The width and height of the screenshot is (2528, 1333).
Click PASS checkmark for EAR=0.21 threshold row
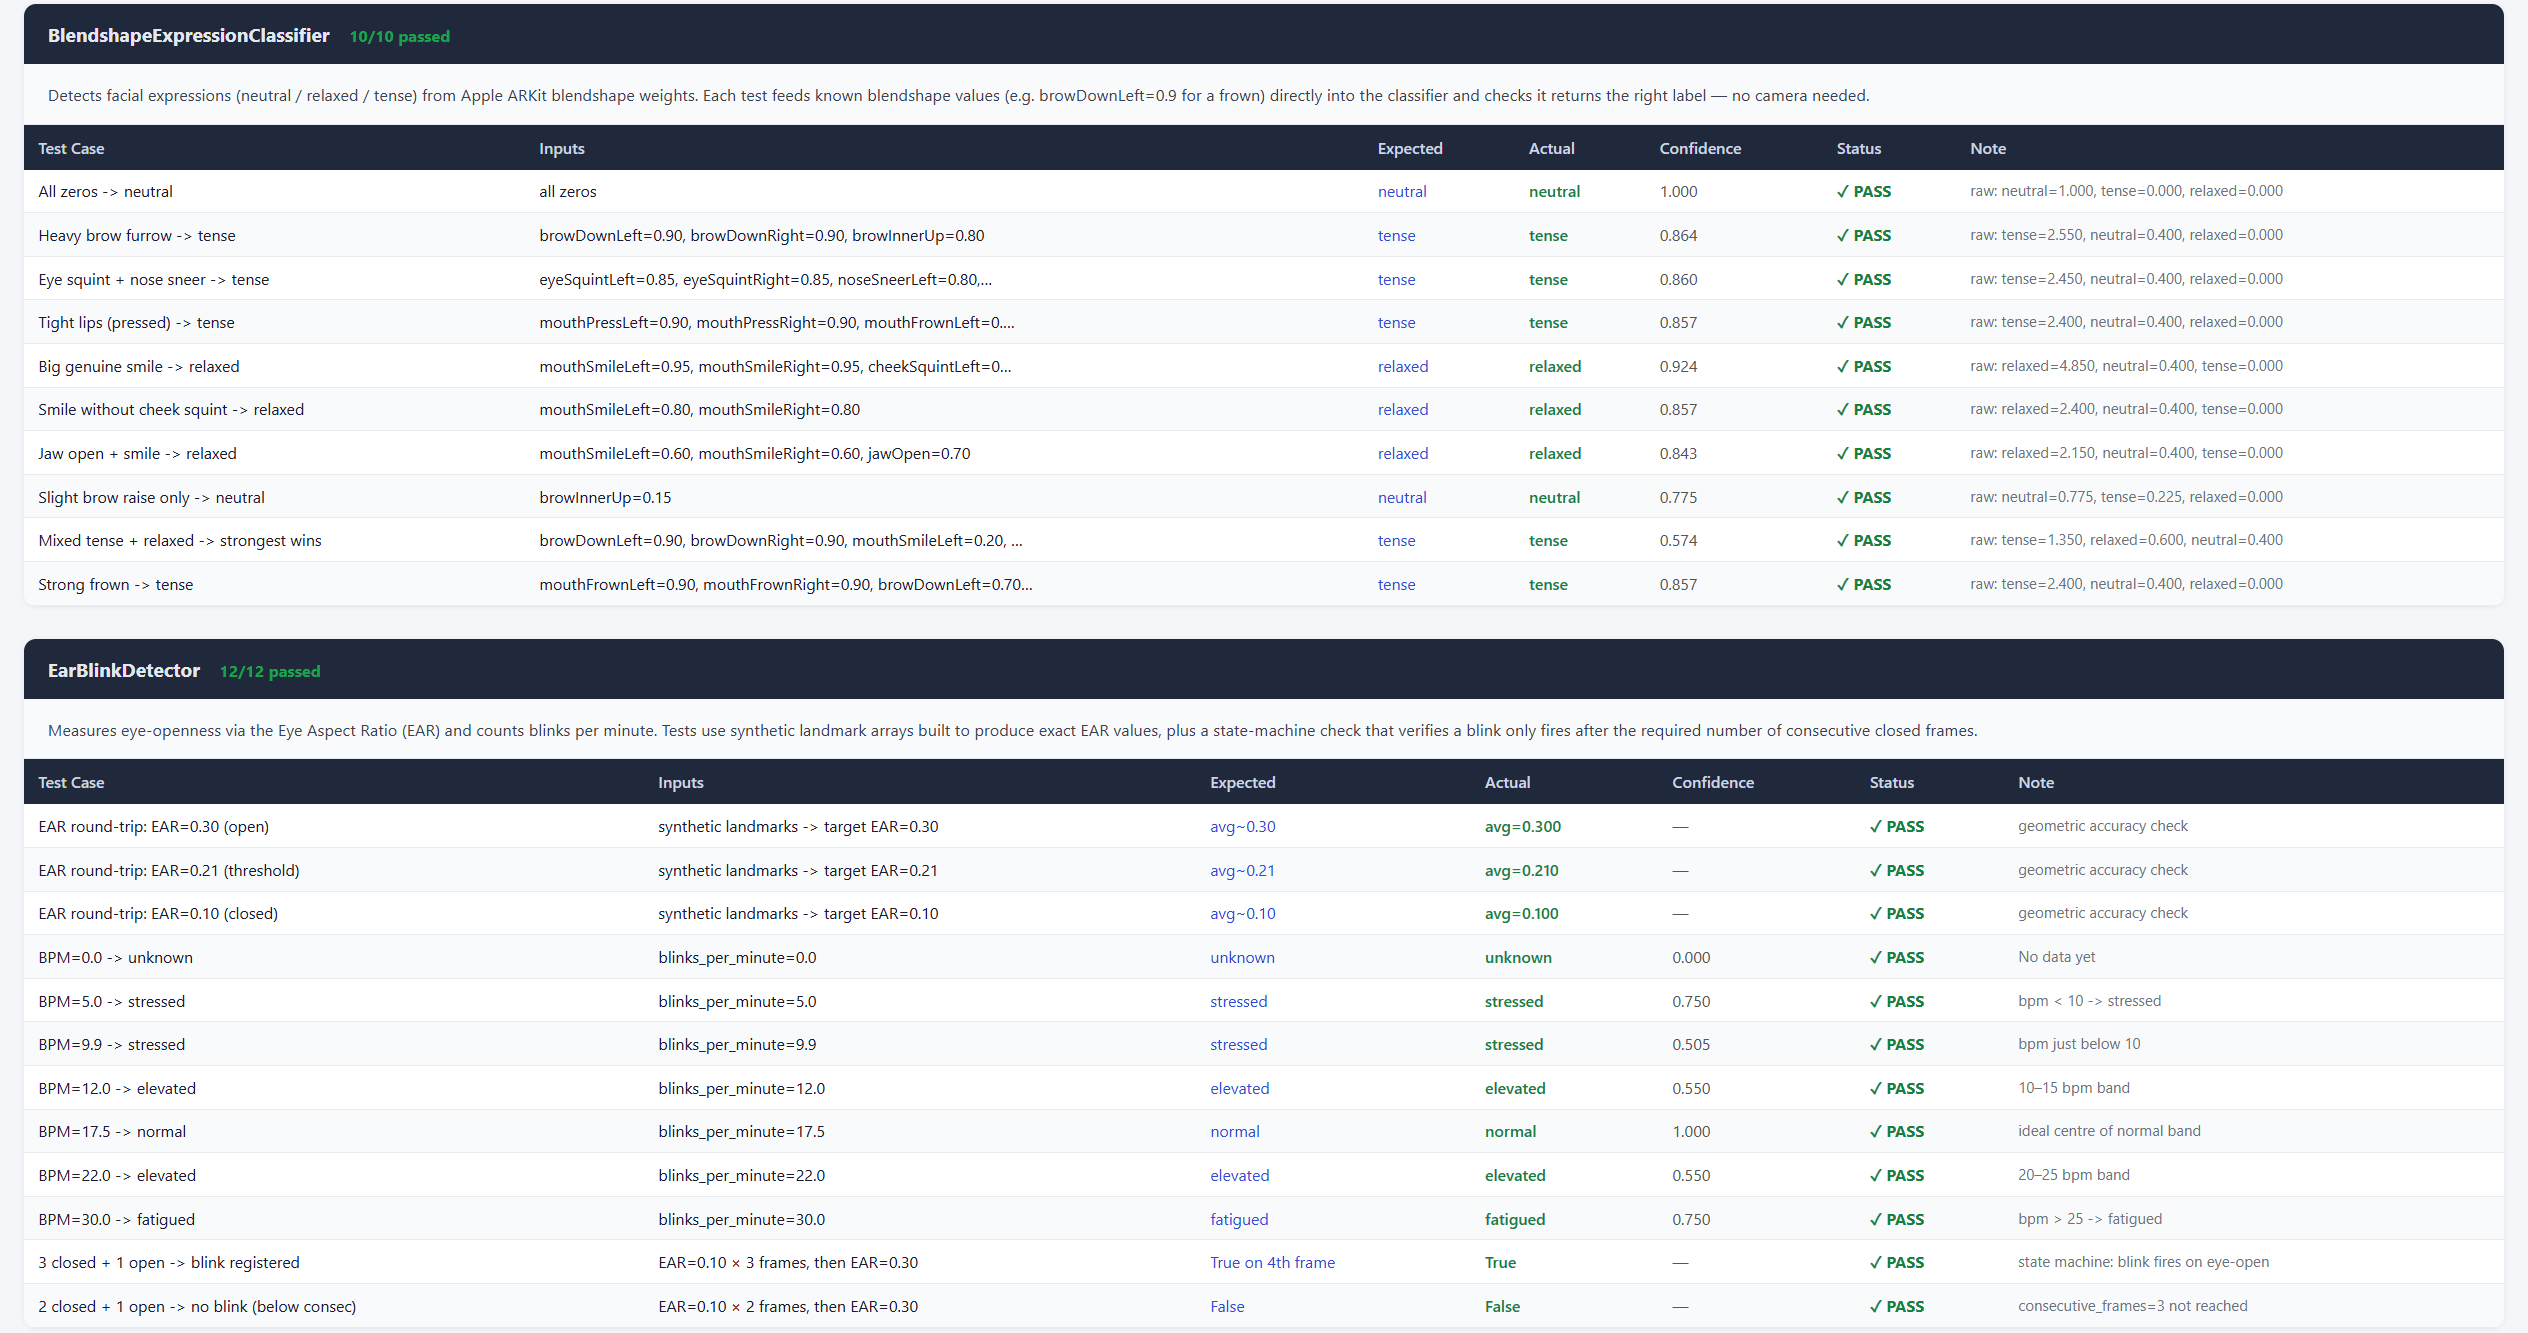point(1897,871)
